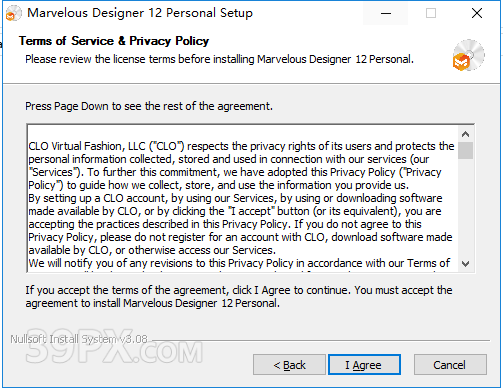Click the I Agree button
503x390 pixels.
coord(364,365)
